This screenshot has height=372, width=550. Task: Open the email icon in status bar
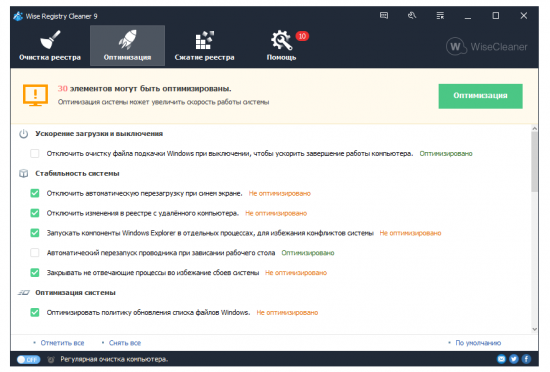pyautogui.click(x=502, y=359)
